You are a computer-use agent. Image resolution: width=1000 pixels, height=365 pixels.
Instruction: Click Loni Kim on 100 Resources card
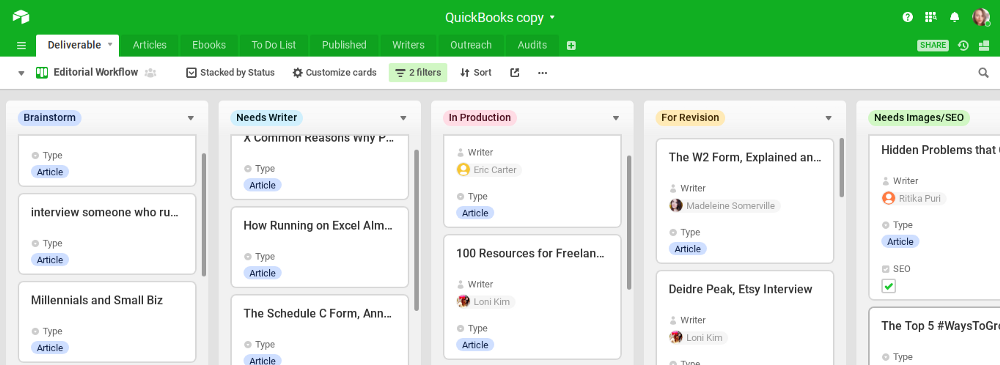coord(486,301)
